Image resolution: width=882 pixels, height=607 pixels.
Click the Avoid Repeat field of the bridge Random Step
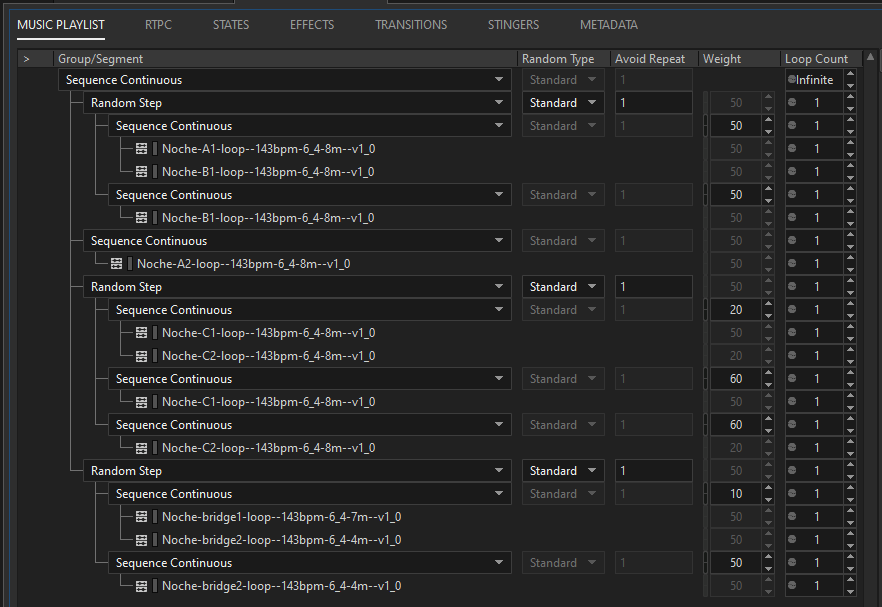point(654,471)
